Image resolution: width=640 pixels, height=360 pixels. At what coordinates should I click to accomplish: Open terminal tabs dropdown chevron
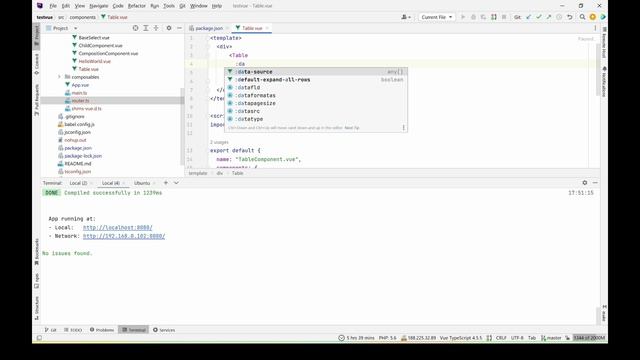(x=176, y=183)
